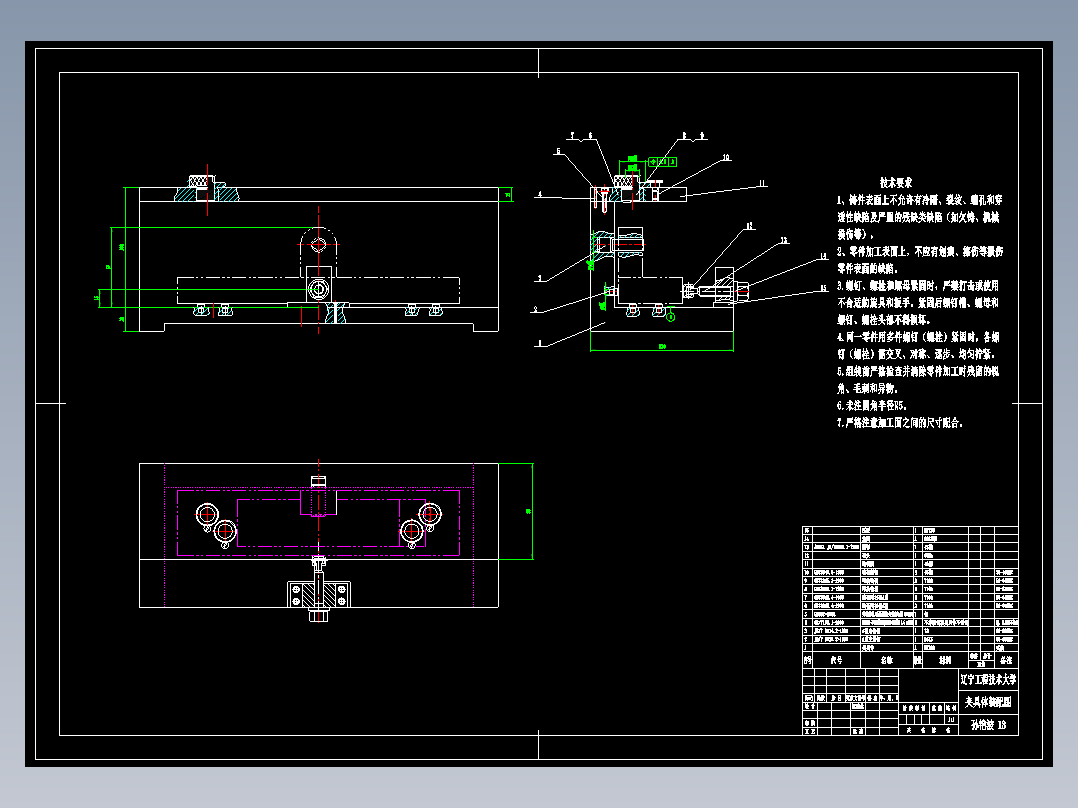Select note 6.未注圆角半径R5
Screen dimensions: 1078x808
pyautogui.click(x=871, y=406)
